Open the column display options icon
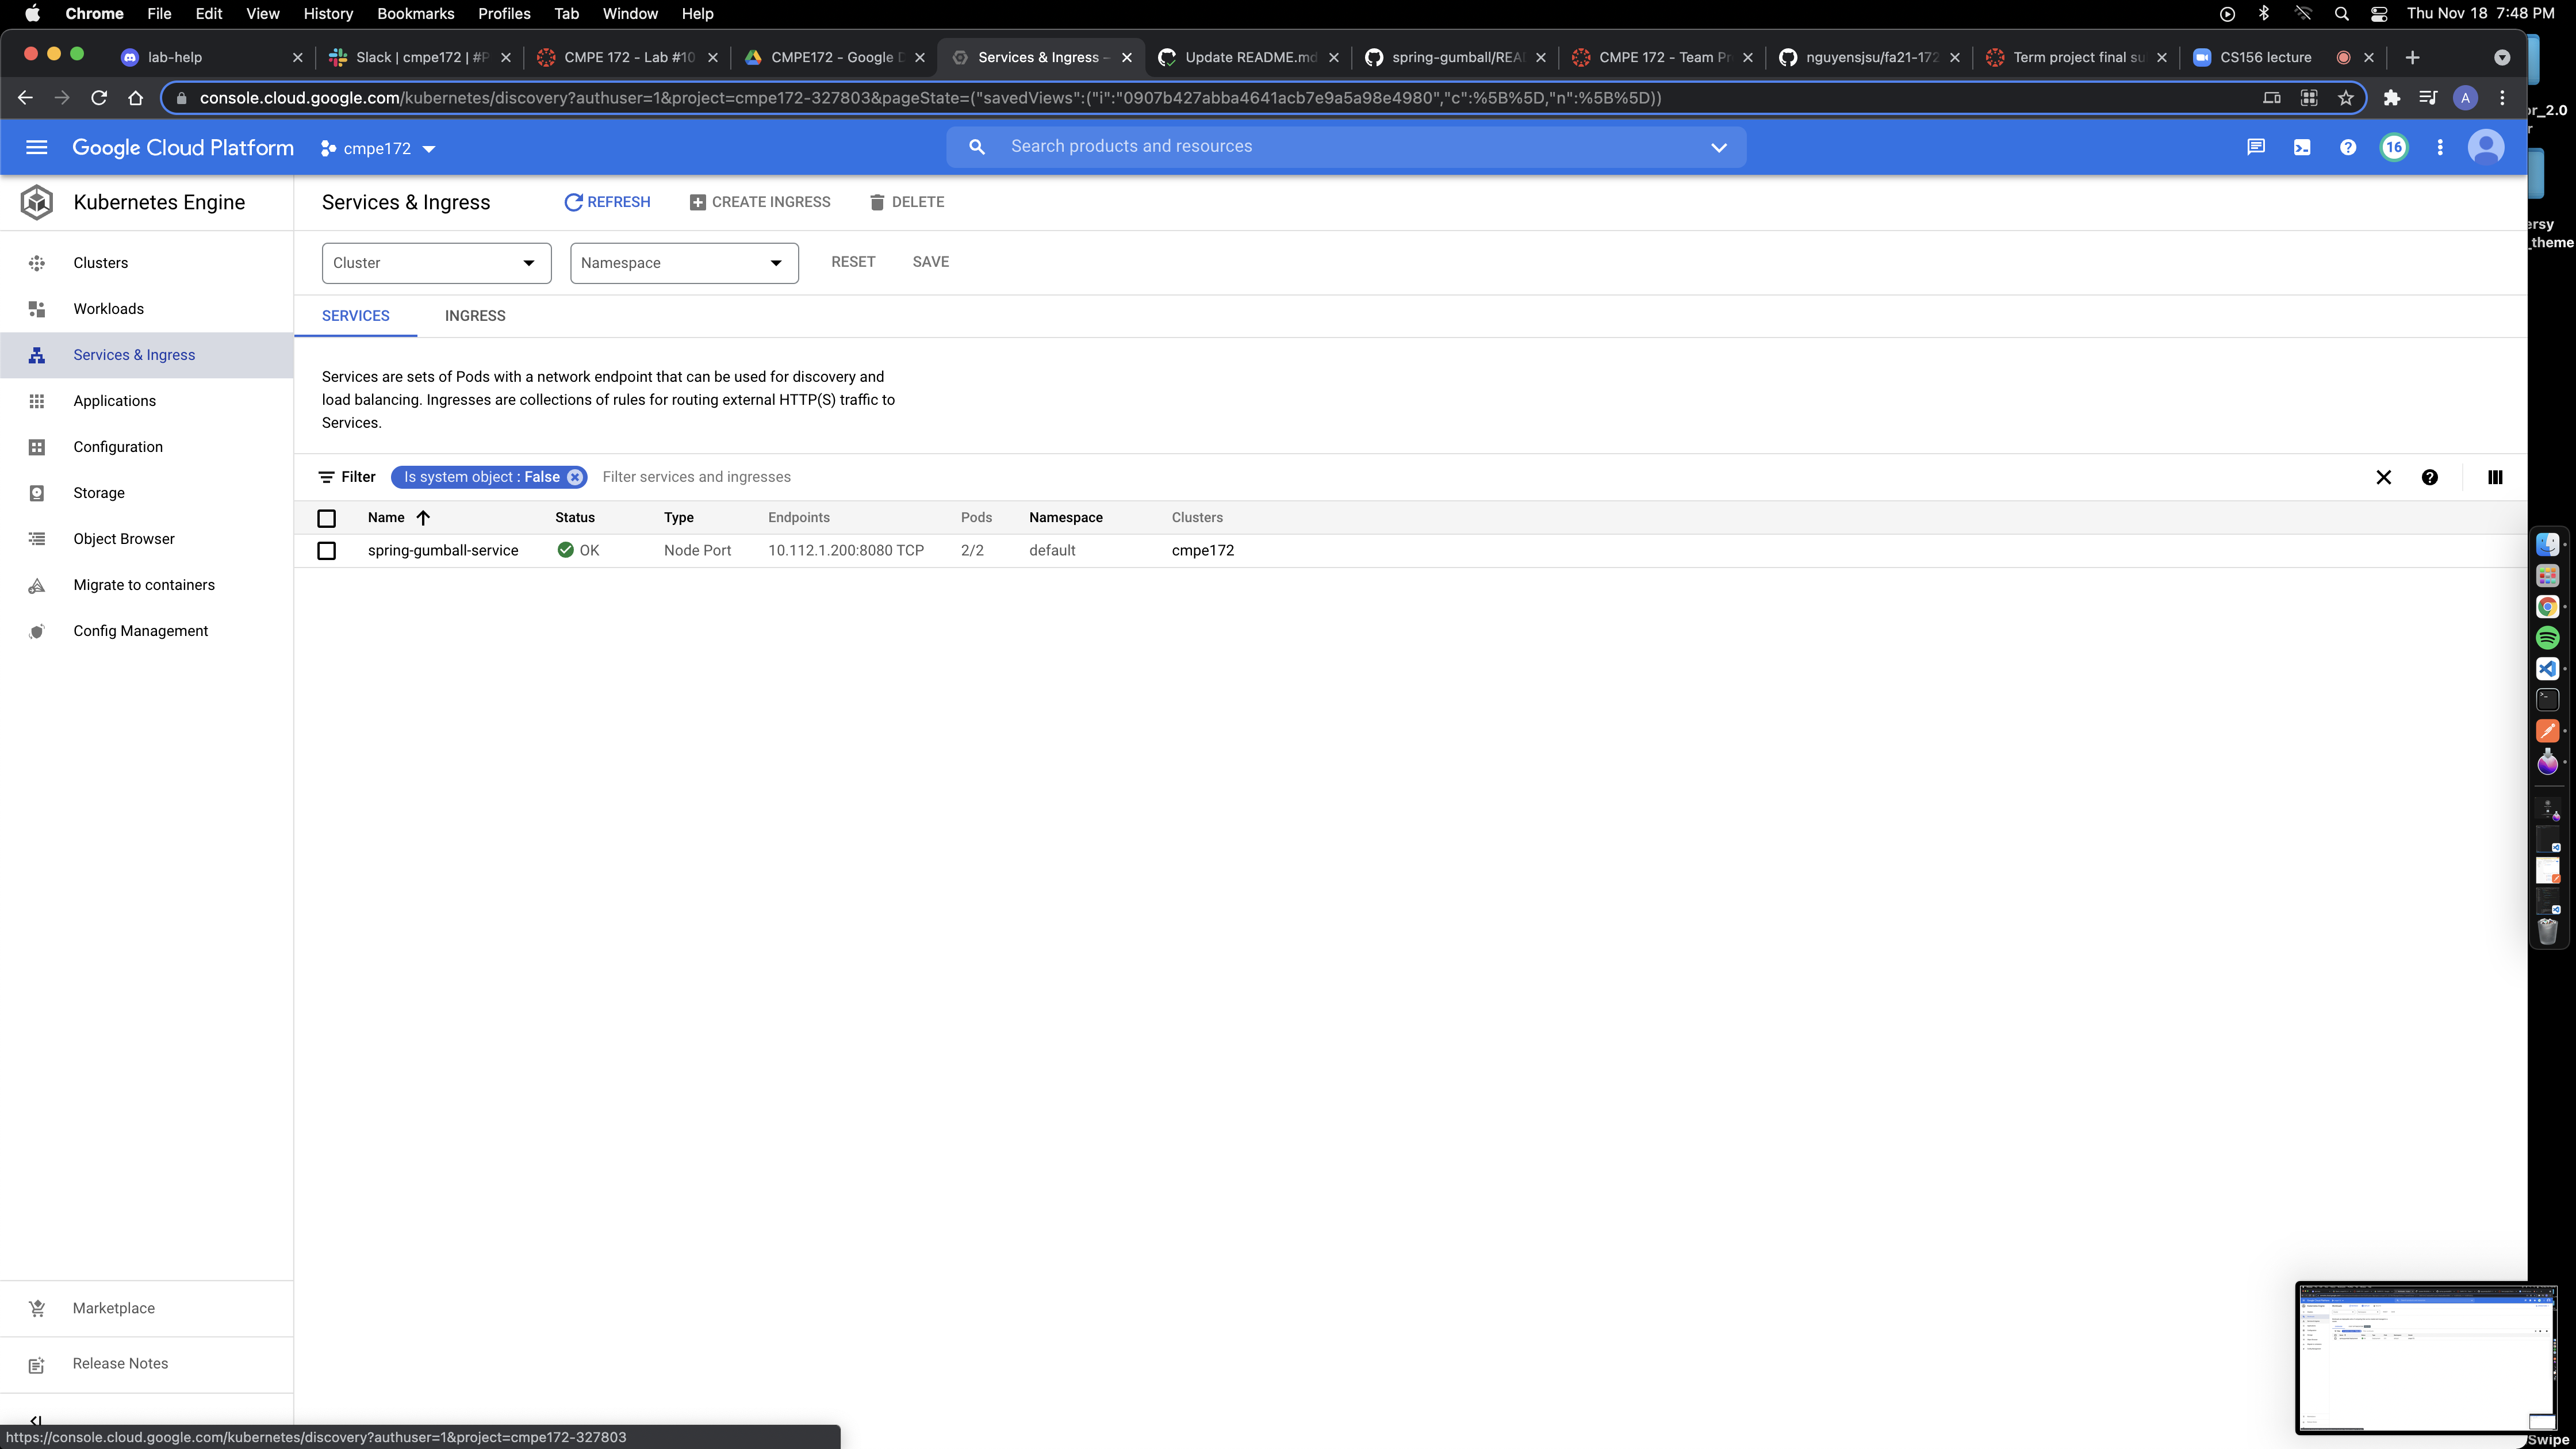2576x1449 pixels. click(x=2495, y=477)
